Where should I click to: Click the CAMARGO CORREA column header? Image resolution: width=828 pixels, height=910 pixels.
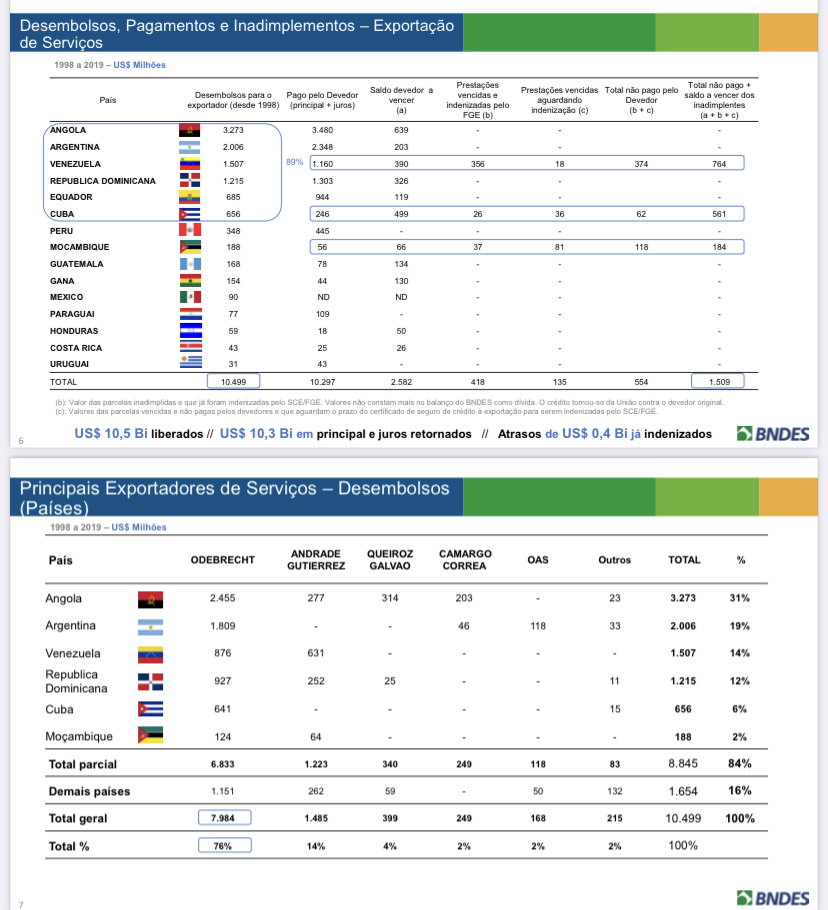(465, 560)
